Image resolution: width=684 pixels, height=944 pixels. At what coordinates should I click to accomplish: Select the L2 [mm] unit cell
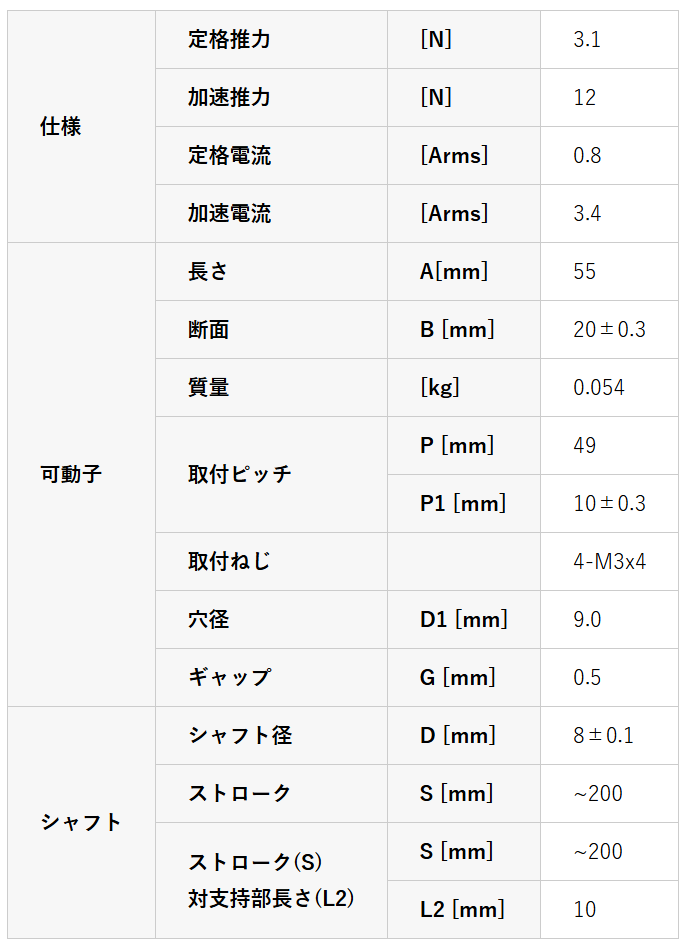point(462,909)
